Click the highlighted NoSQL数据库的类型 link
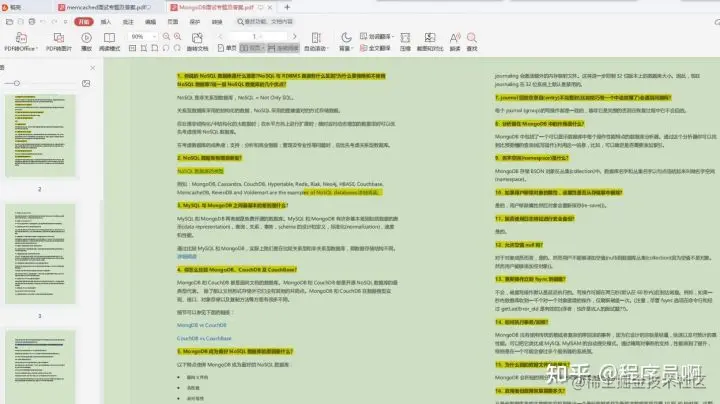This screenshot has height=404, width=720. (200, 171)
